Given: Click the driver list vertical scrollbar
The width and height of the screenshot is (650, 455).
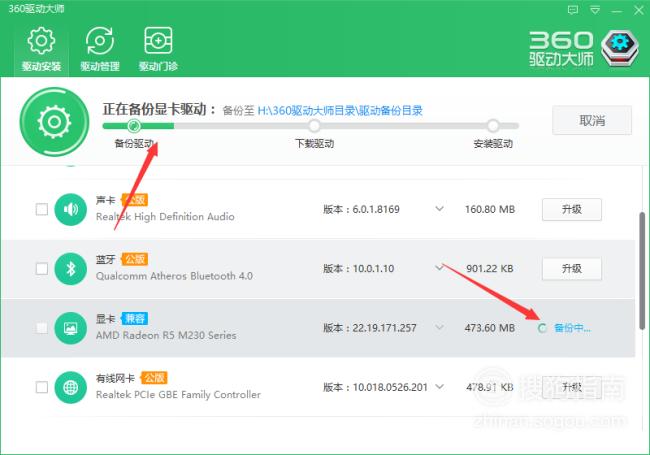Looking at the screenshot, I should tap(642, 271).
